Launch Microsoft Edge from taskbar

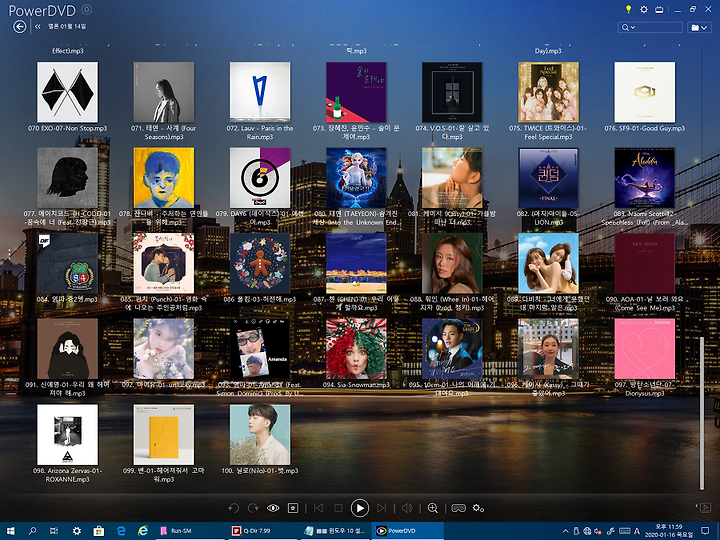(121, 531)
